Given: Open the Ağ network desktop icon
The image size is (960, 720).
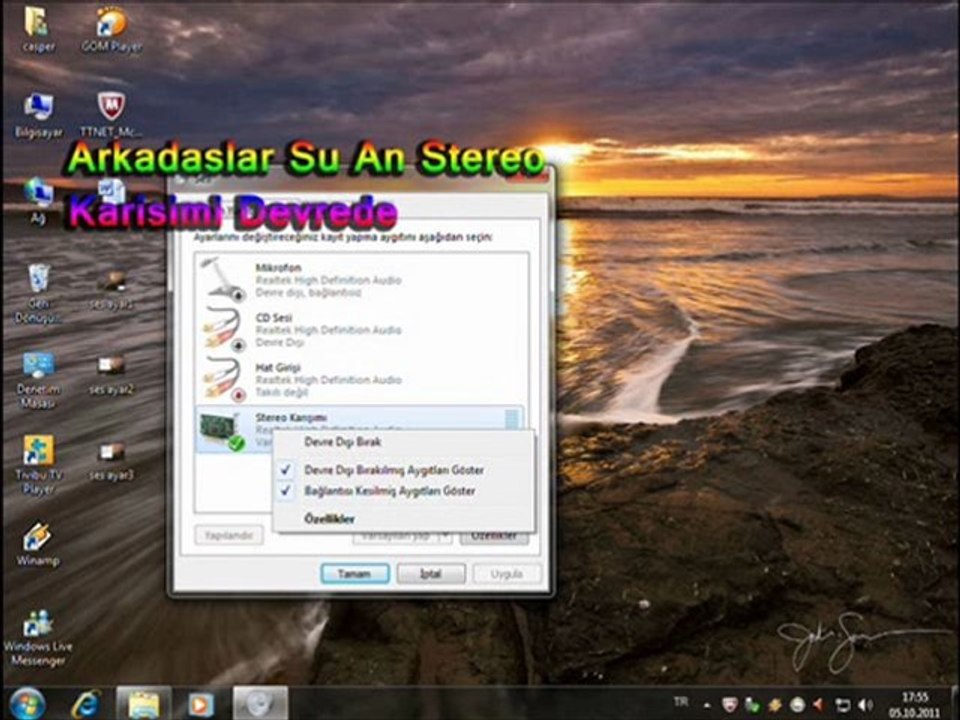Looking at the screenshot, I should click(38, 200).
